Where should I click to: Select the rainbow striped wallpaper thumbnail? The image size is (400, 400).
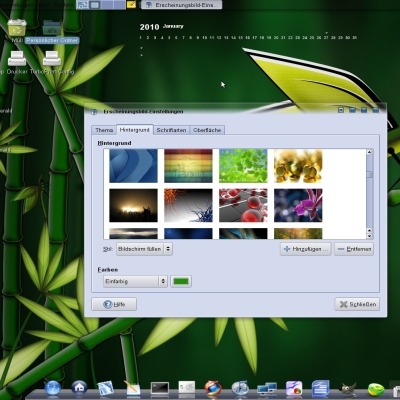(188, 166)
